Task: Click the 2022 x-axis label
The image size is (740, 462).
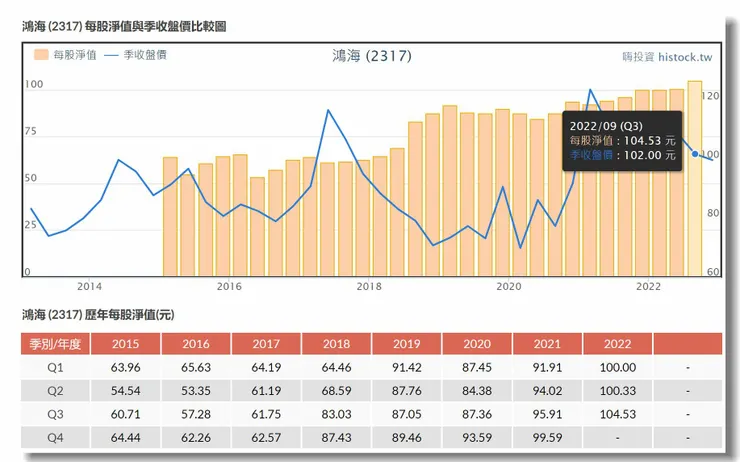Action: (648, 286)
